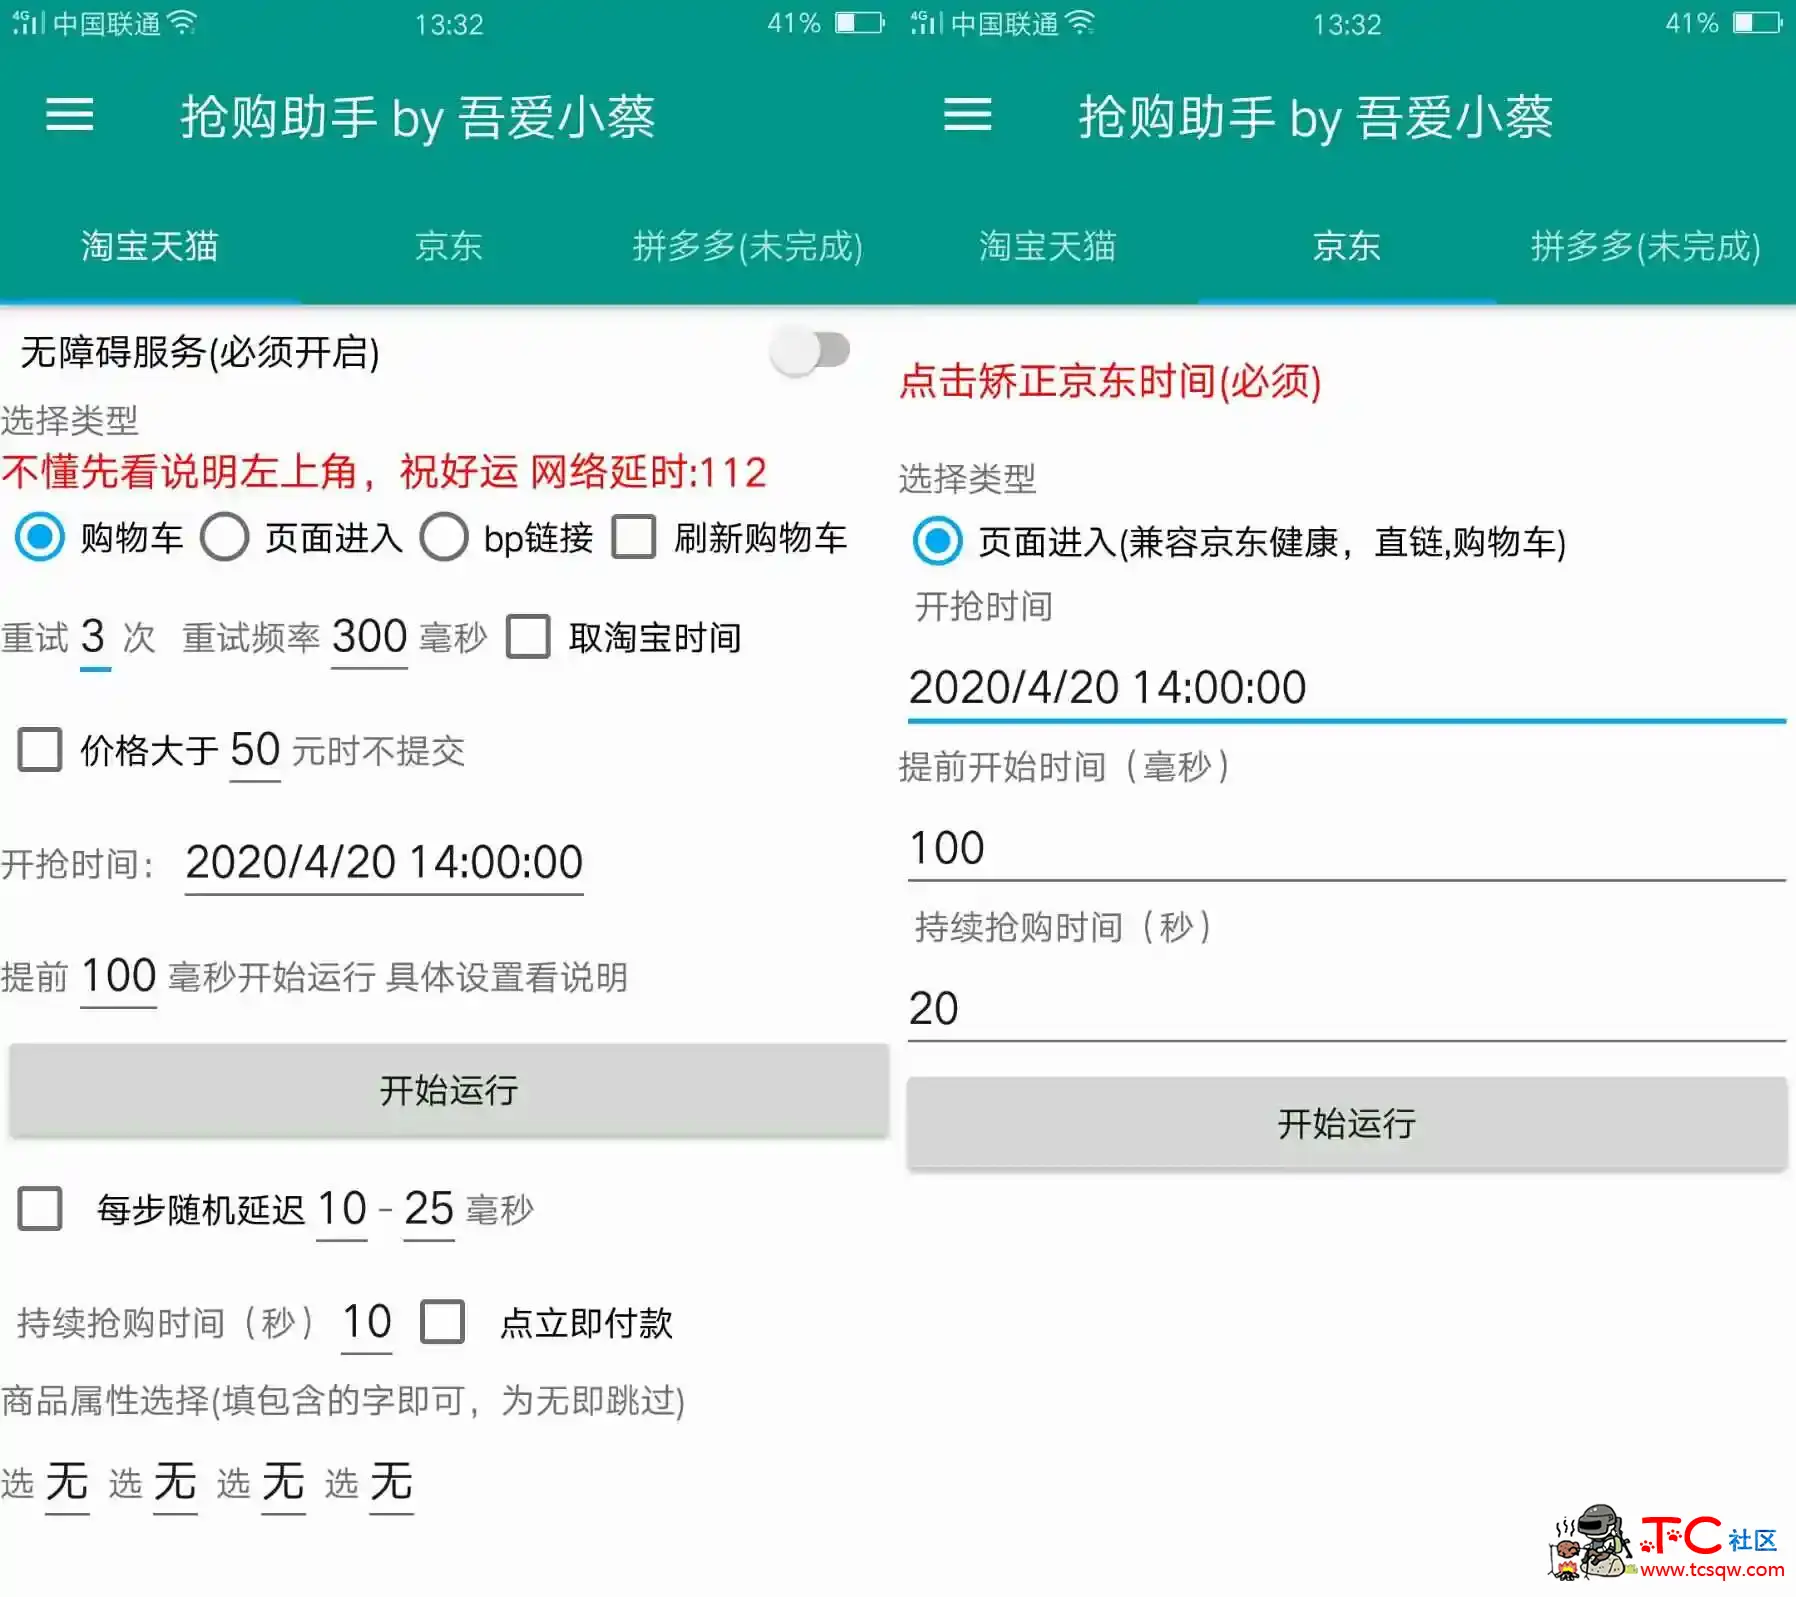The height and width of the screenshot is (1597, 1796).
Task: Switch to 淘宝天猫 tab on right screen
Action: pyautogui.click(x=1048, y=246)
